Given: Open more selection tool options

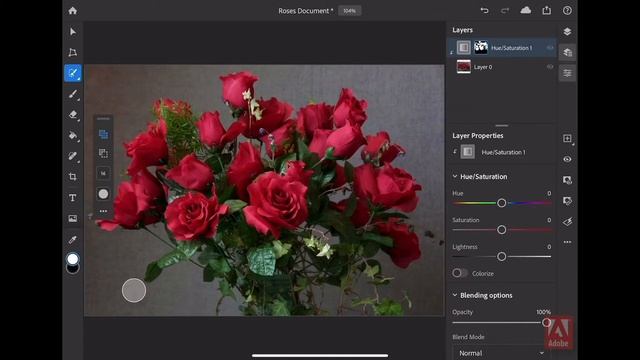Looking at the screenshot, I should [x=103, y=211].
